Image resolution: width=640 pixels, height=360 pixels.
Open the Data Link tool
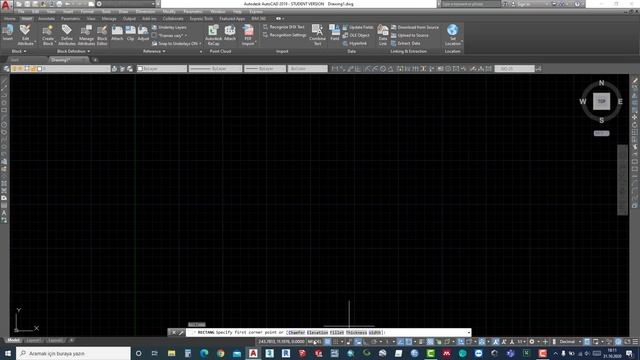pyautogui.click(x=382, y=34)
